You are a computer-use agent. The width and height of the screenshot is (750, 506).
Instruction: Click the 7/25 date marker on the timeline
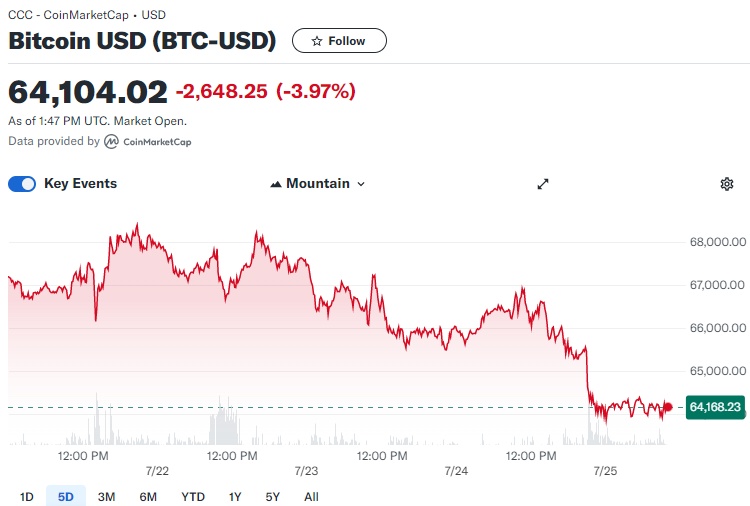[607, 470]
